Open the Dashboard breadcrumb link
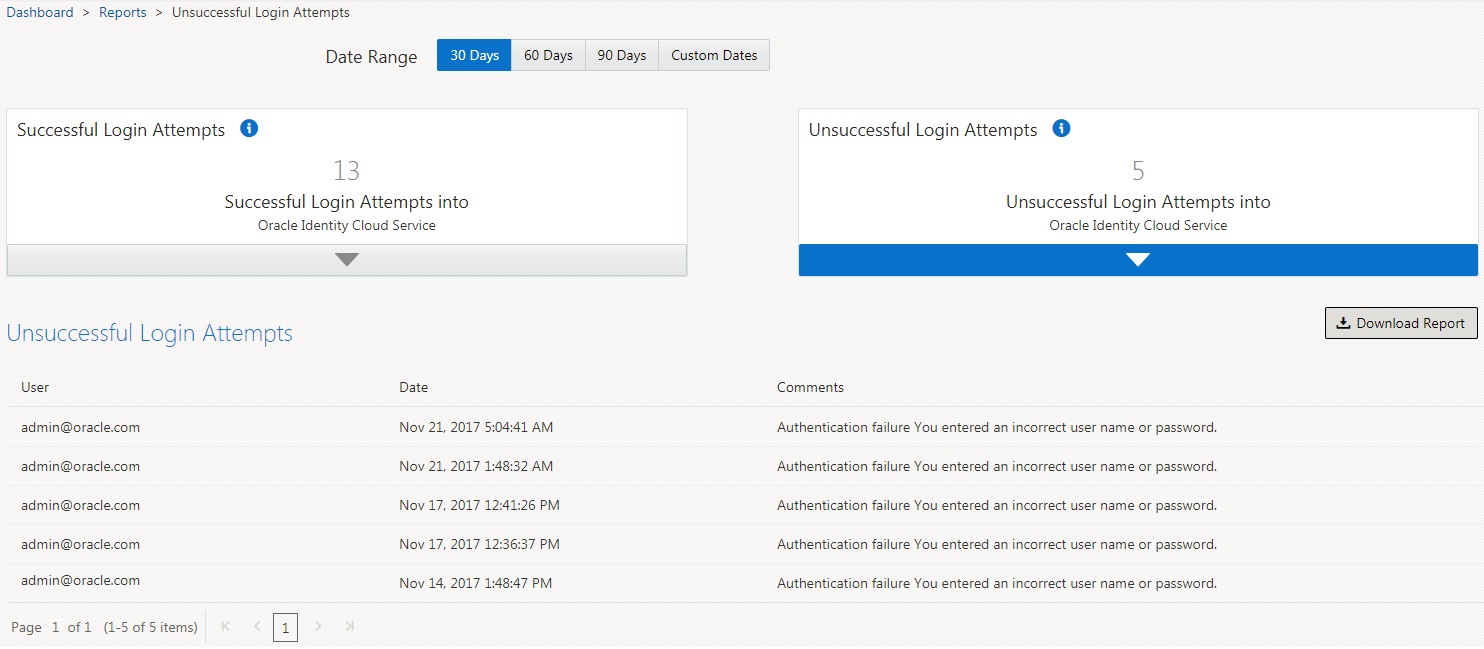 [x=39, y=12]
